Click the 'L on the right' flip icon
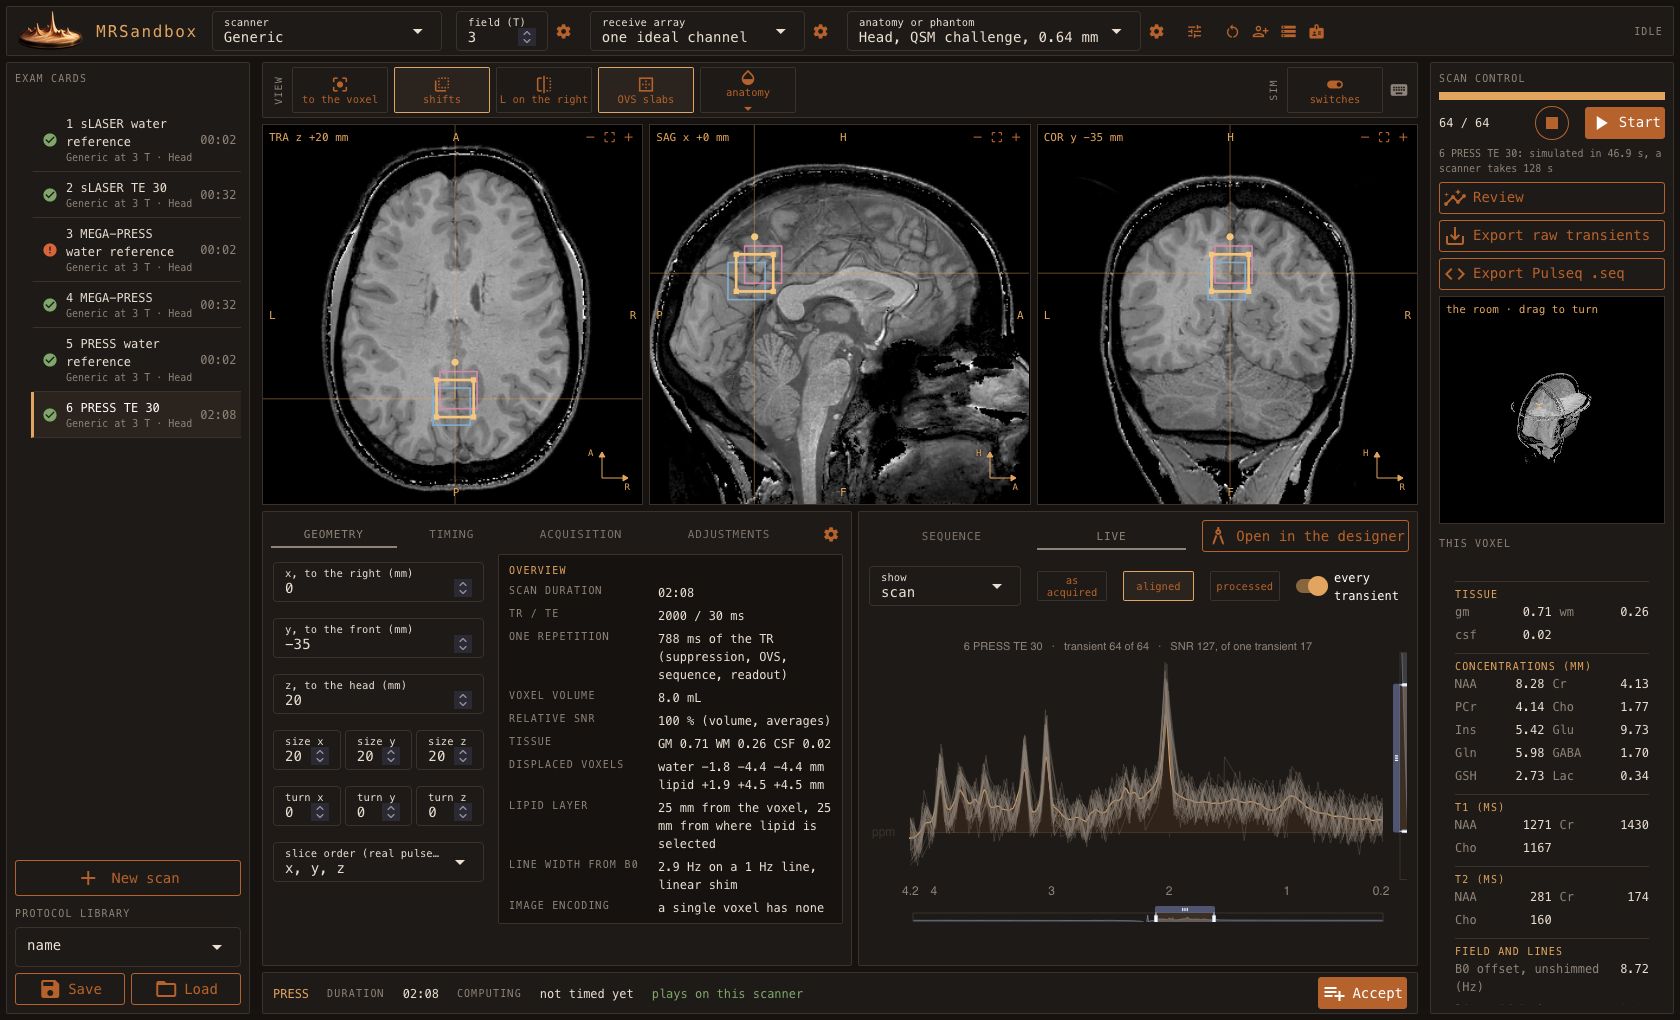 [x=544, y=90]
